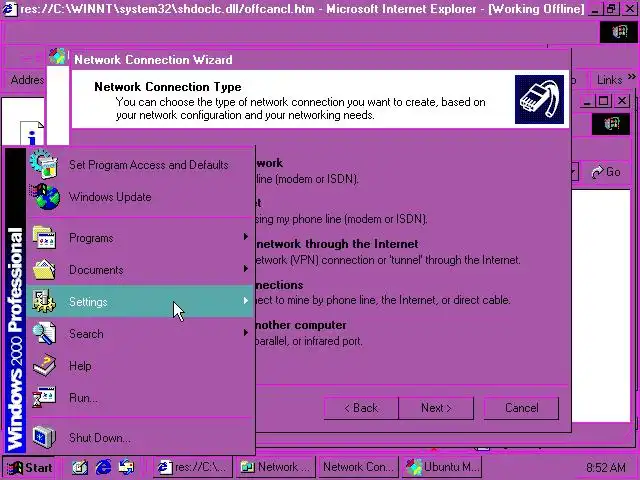Expand the Links toolbar chevron
640x480 pixels.
click(x=632, y=77)
